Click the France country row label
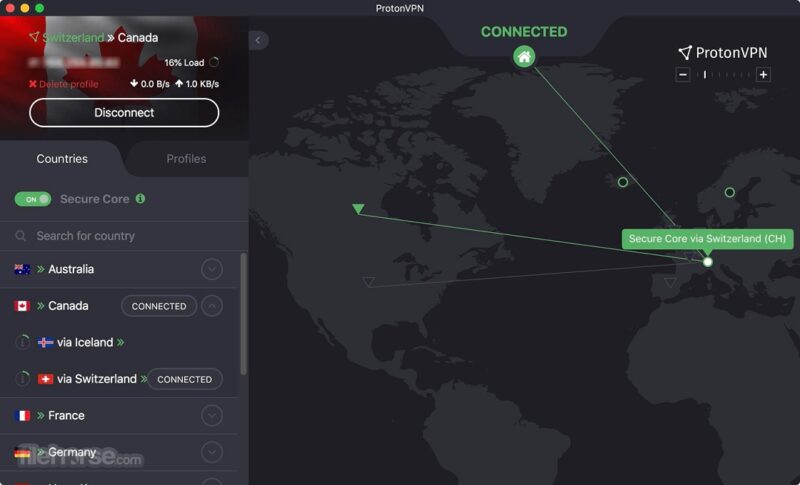 pos(66,415)
